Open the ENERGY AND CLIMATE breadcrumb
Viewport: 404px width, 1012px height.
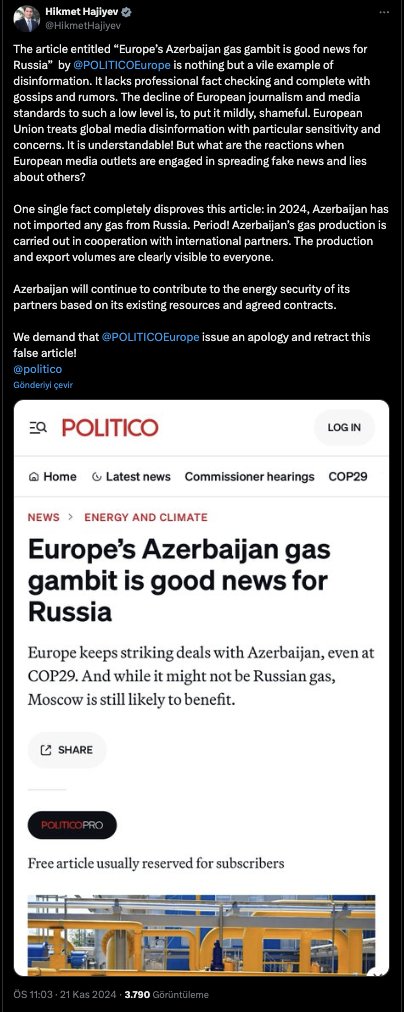click(x=146, y=517)
